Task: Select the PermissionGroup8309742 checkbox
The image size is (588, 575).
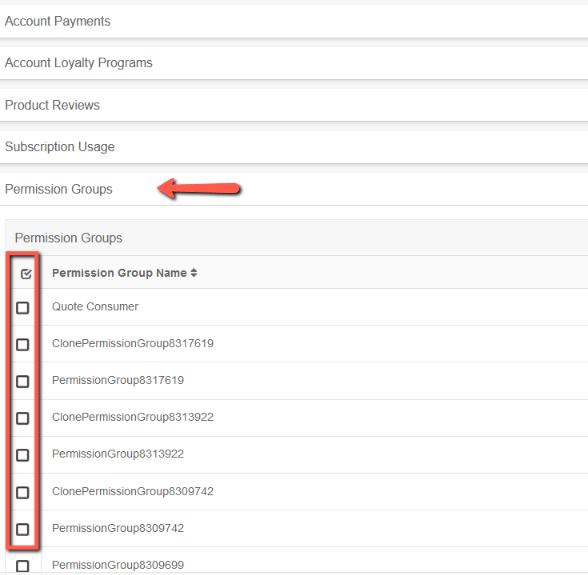Action: (x=22, y=529)
